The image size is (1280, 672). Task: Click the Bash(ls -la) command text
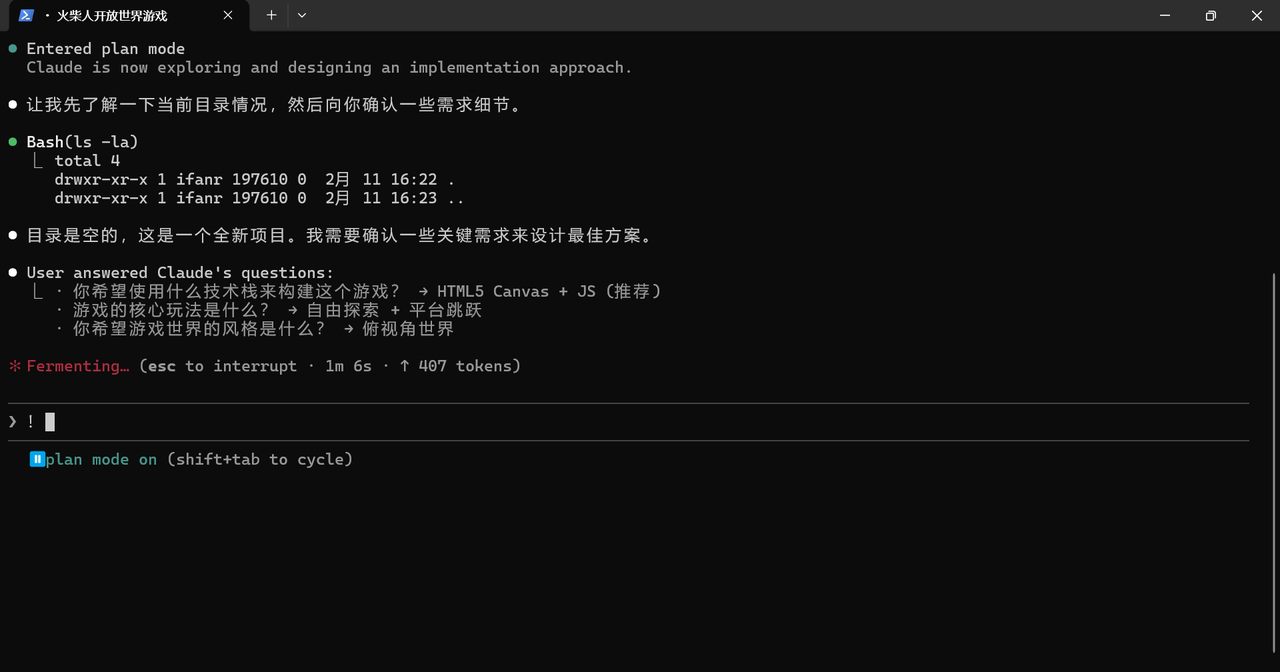82,142
